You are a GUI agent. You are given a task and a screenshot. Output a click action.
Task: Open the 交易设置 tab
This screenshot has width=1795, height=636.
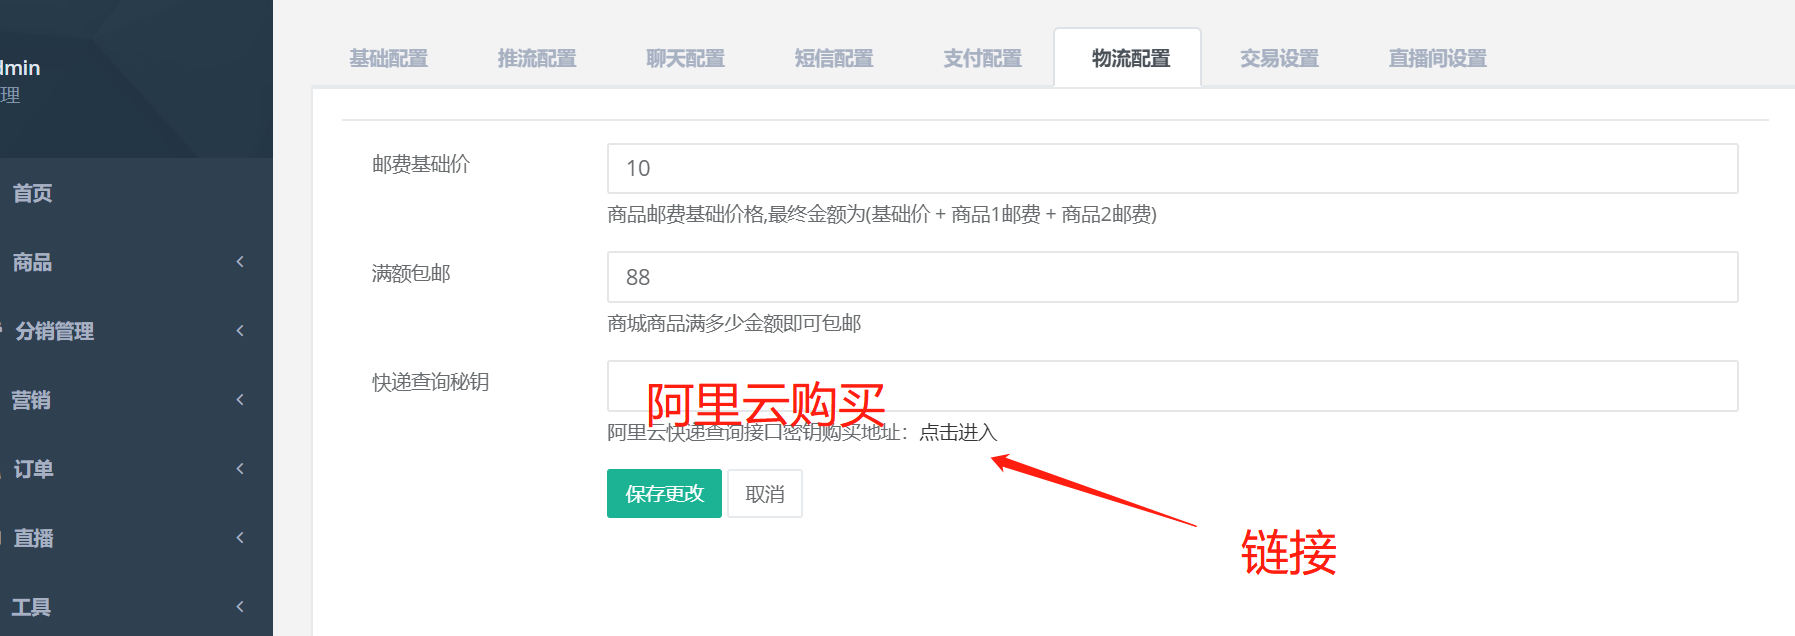[x=1279, y=59]
